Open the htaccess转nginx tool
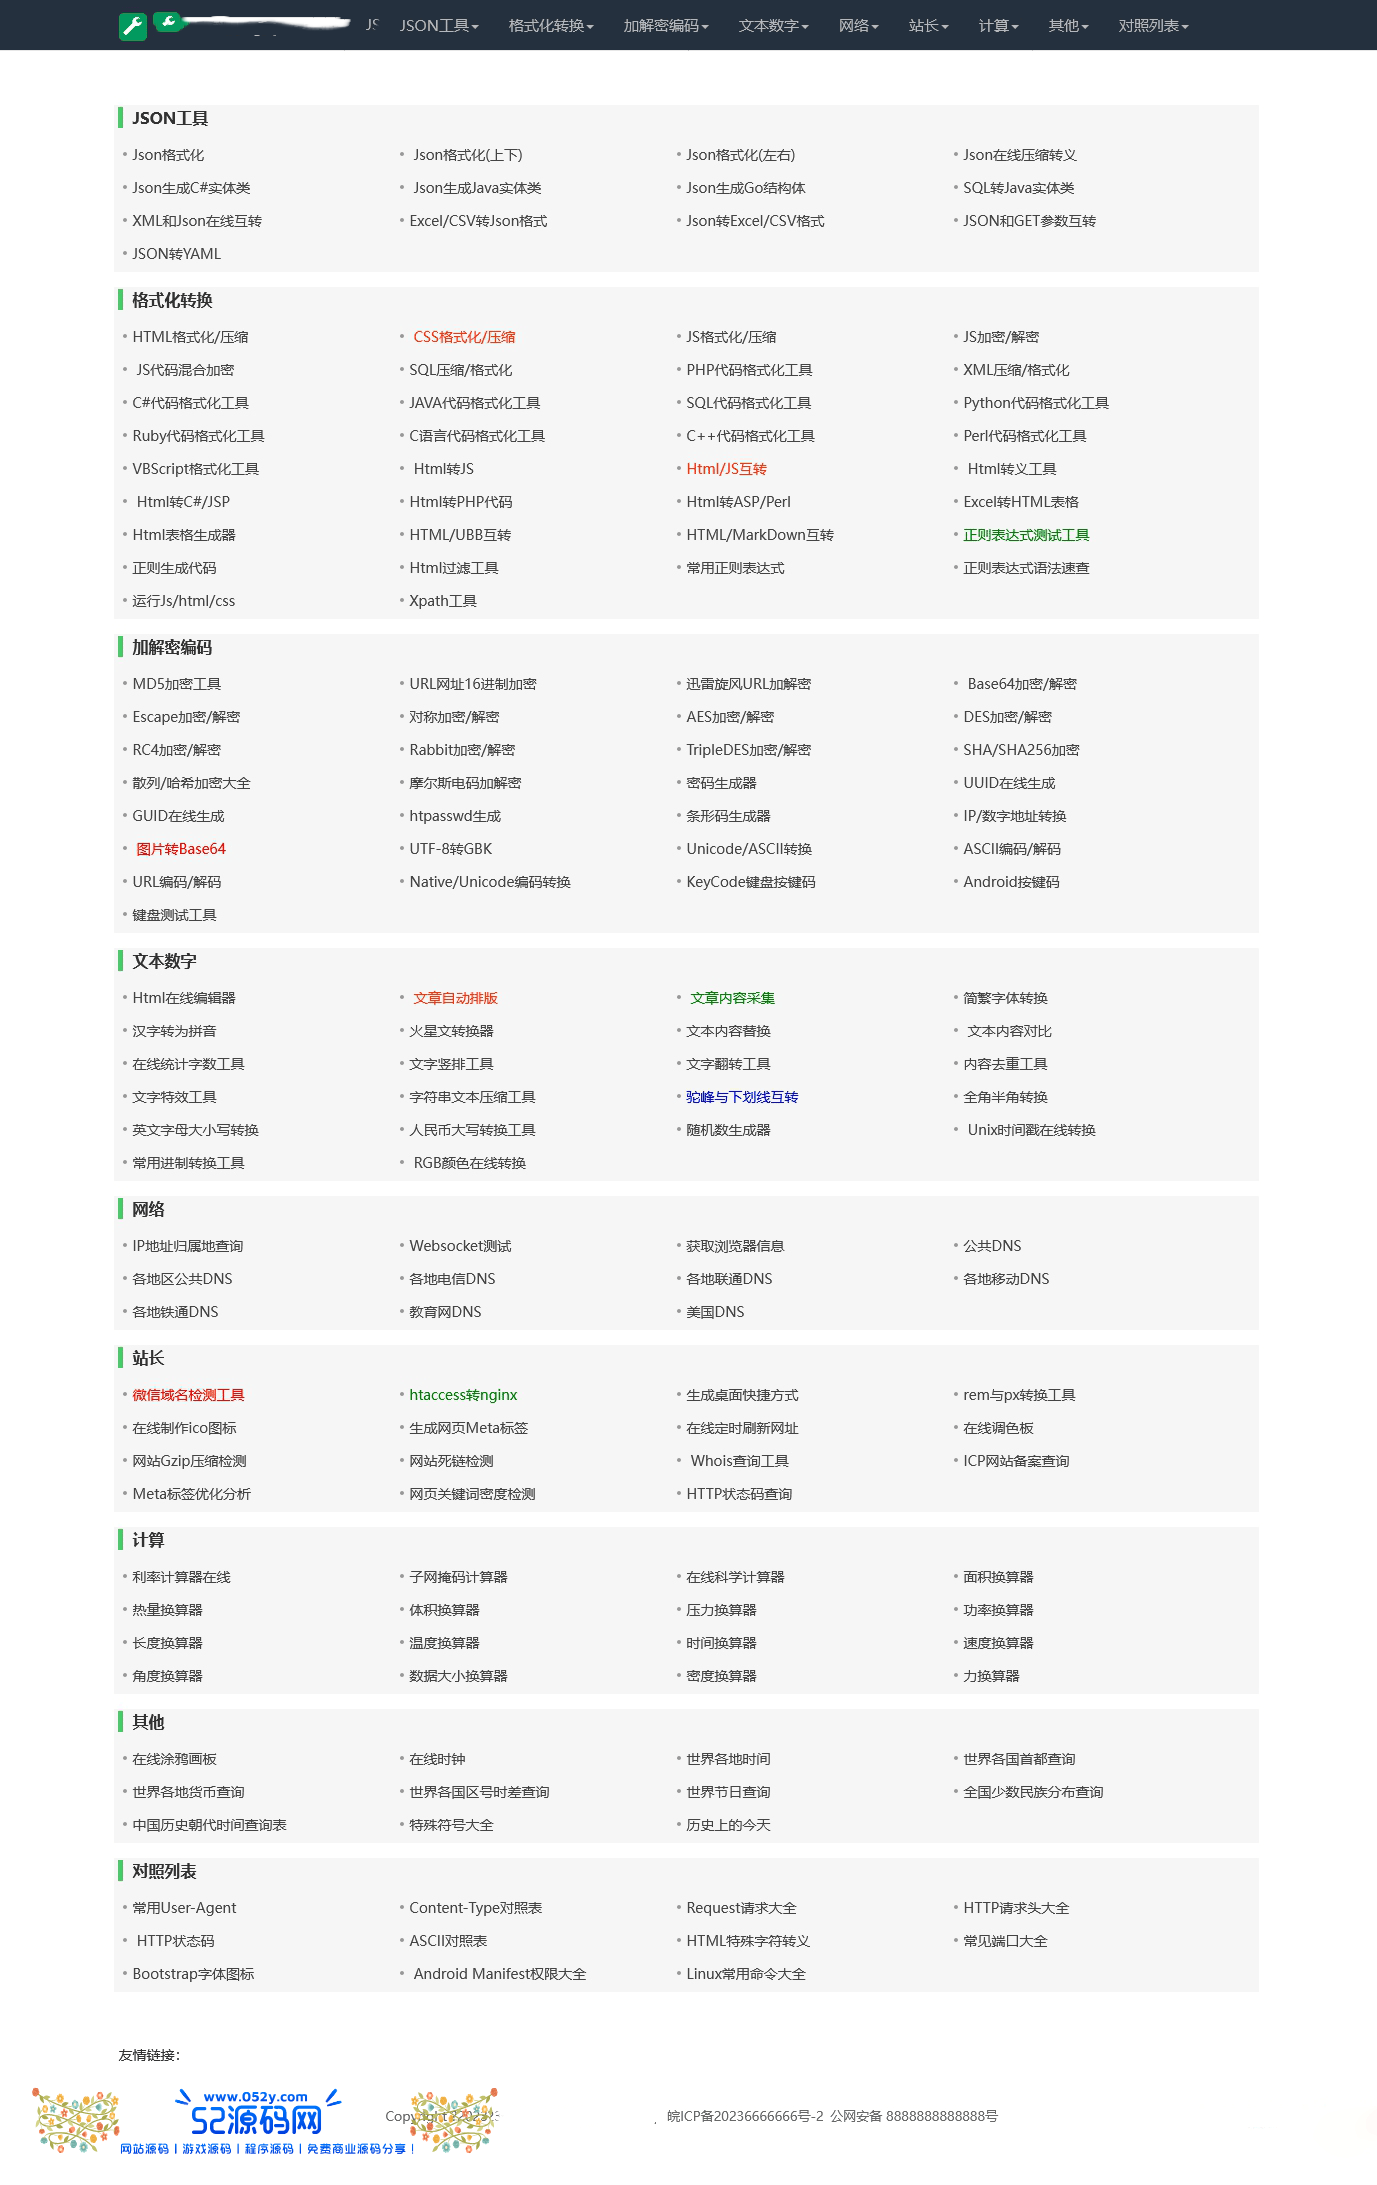This screenshot has height=2185, width=1377. 463,1395
